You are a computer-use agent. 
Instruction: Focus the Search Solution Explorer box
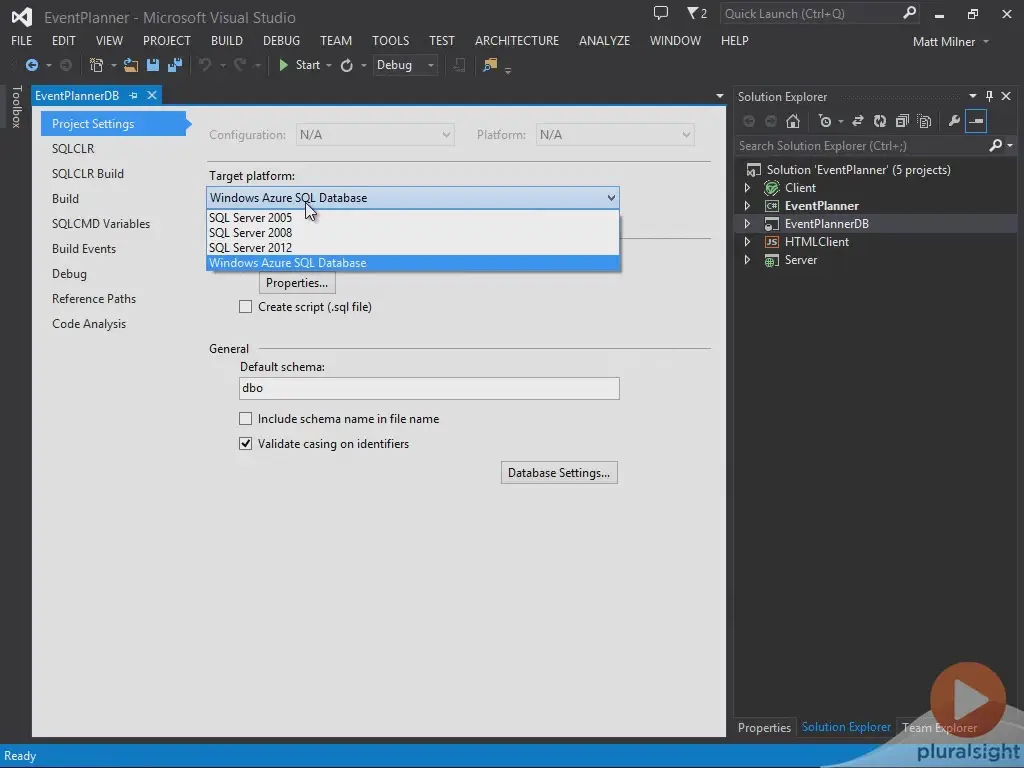tap(862, 145)
